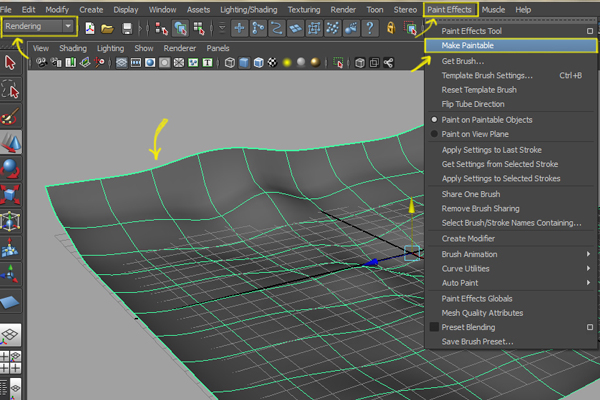This screenshot has height=400, width=600.
Task: Choose Paint Effects Globals
Action: click(512, 299)
